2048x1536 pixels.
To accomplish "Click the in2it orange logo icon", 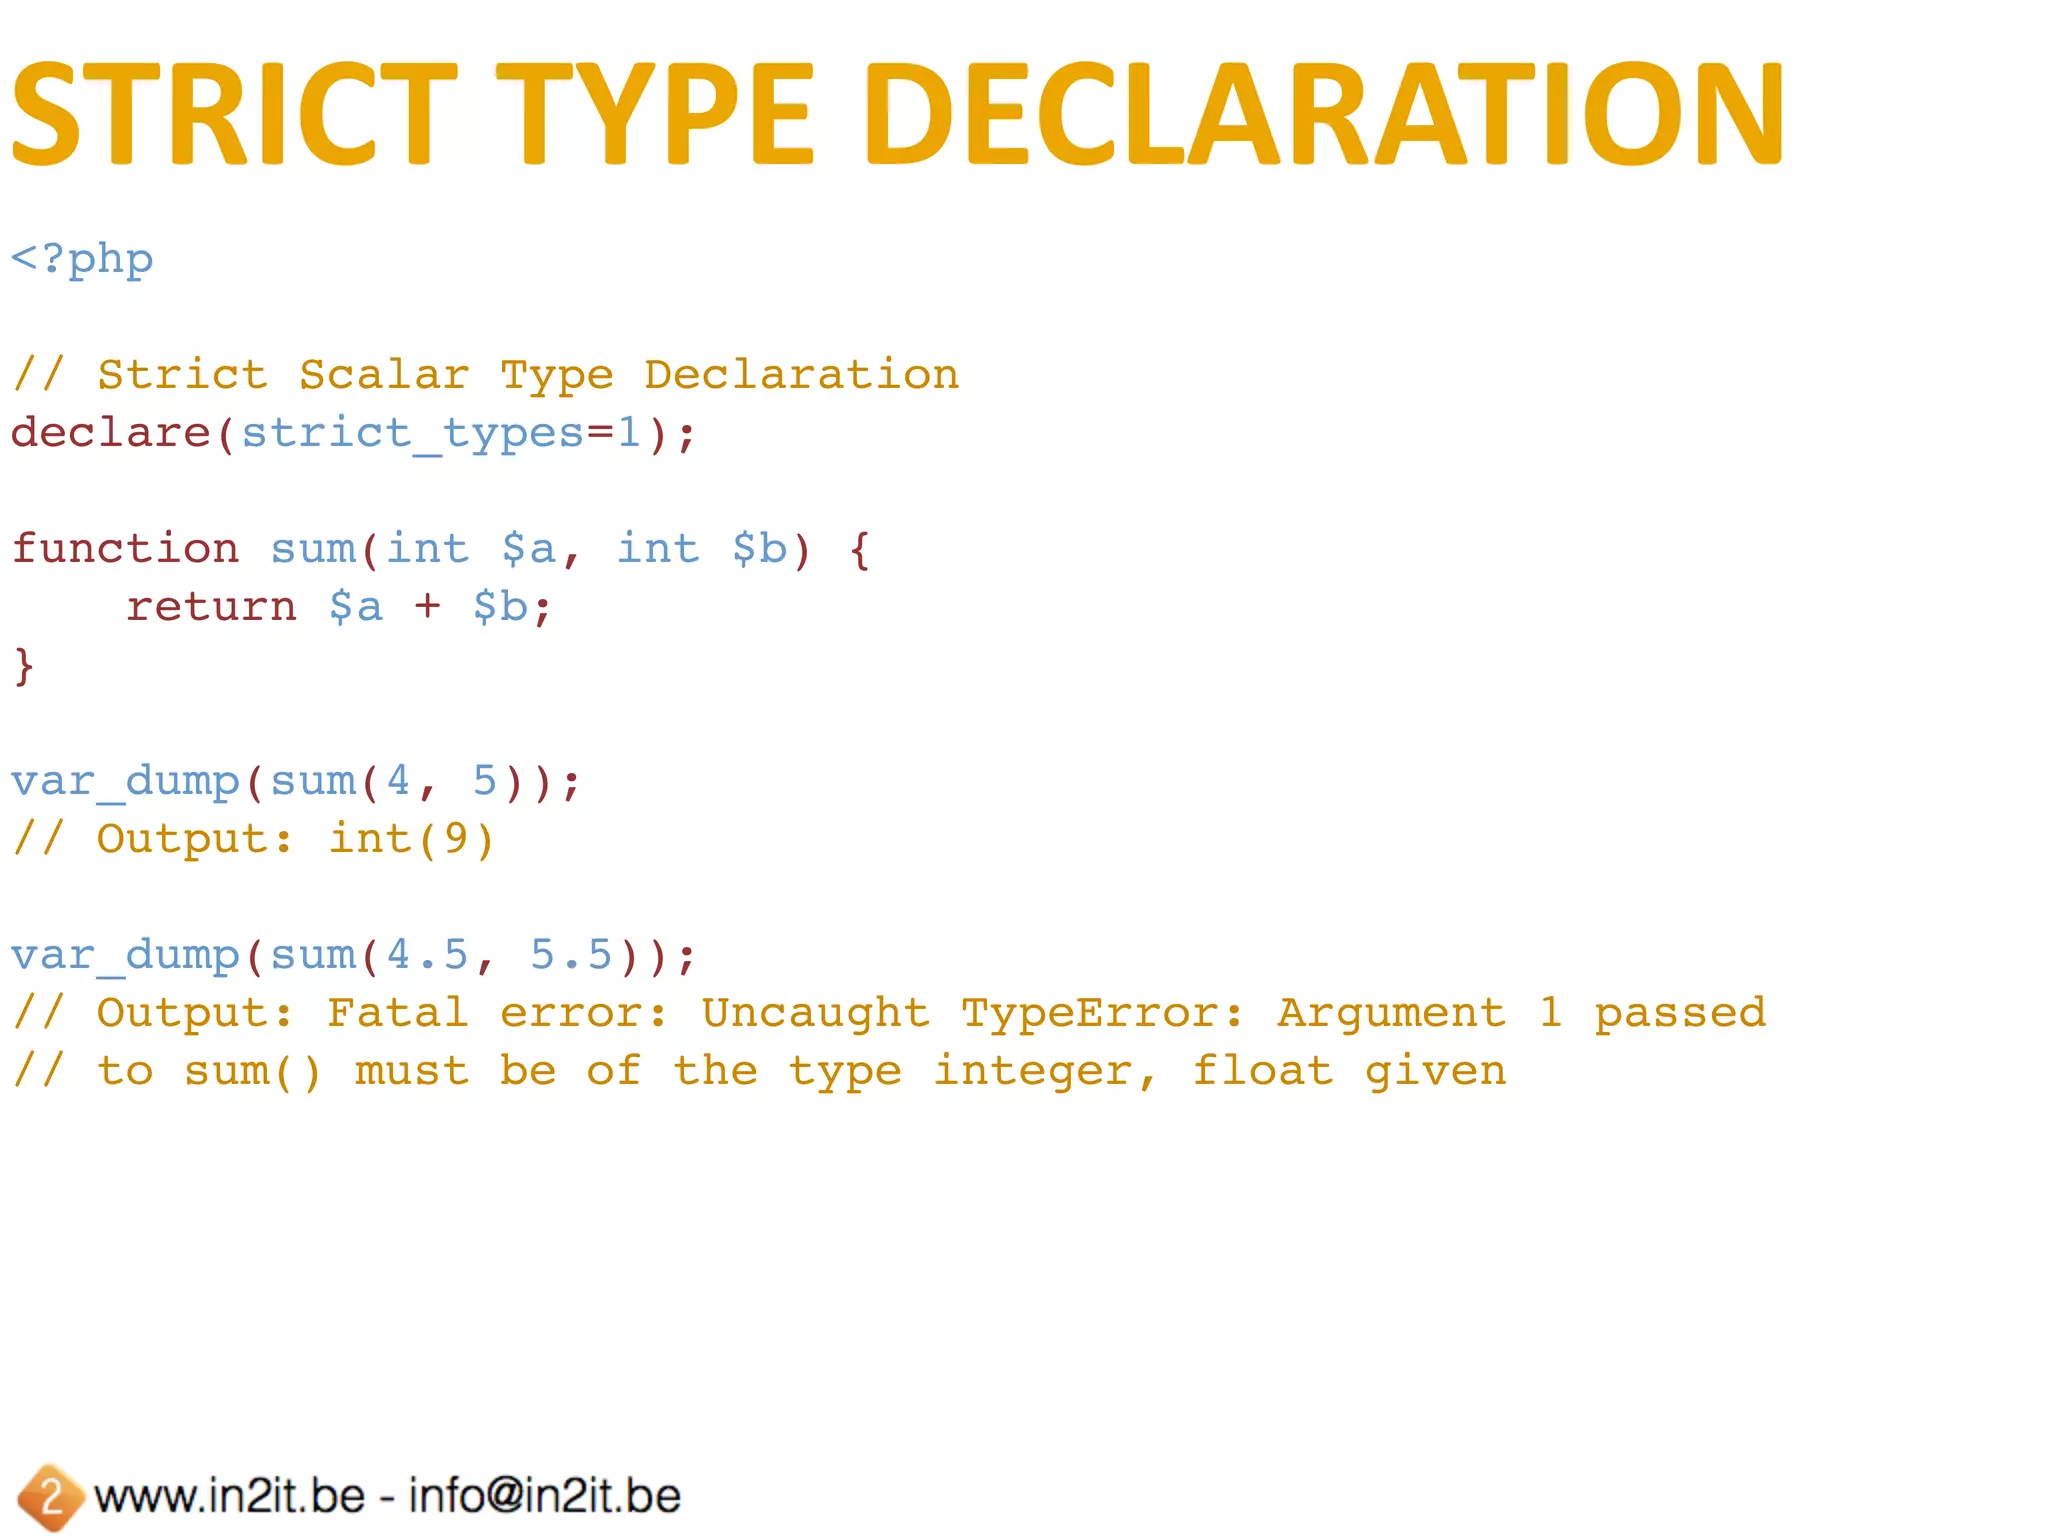I will pyautogui.click(x=50, y=1496).
